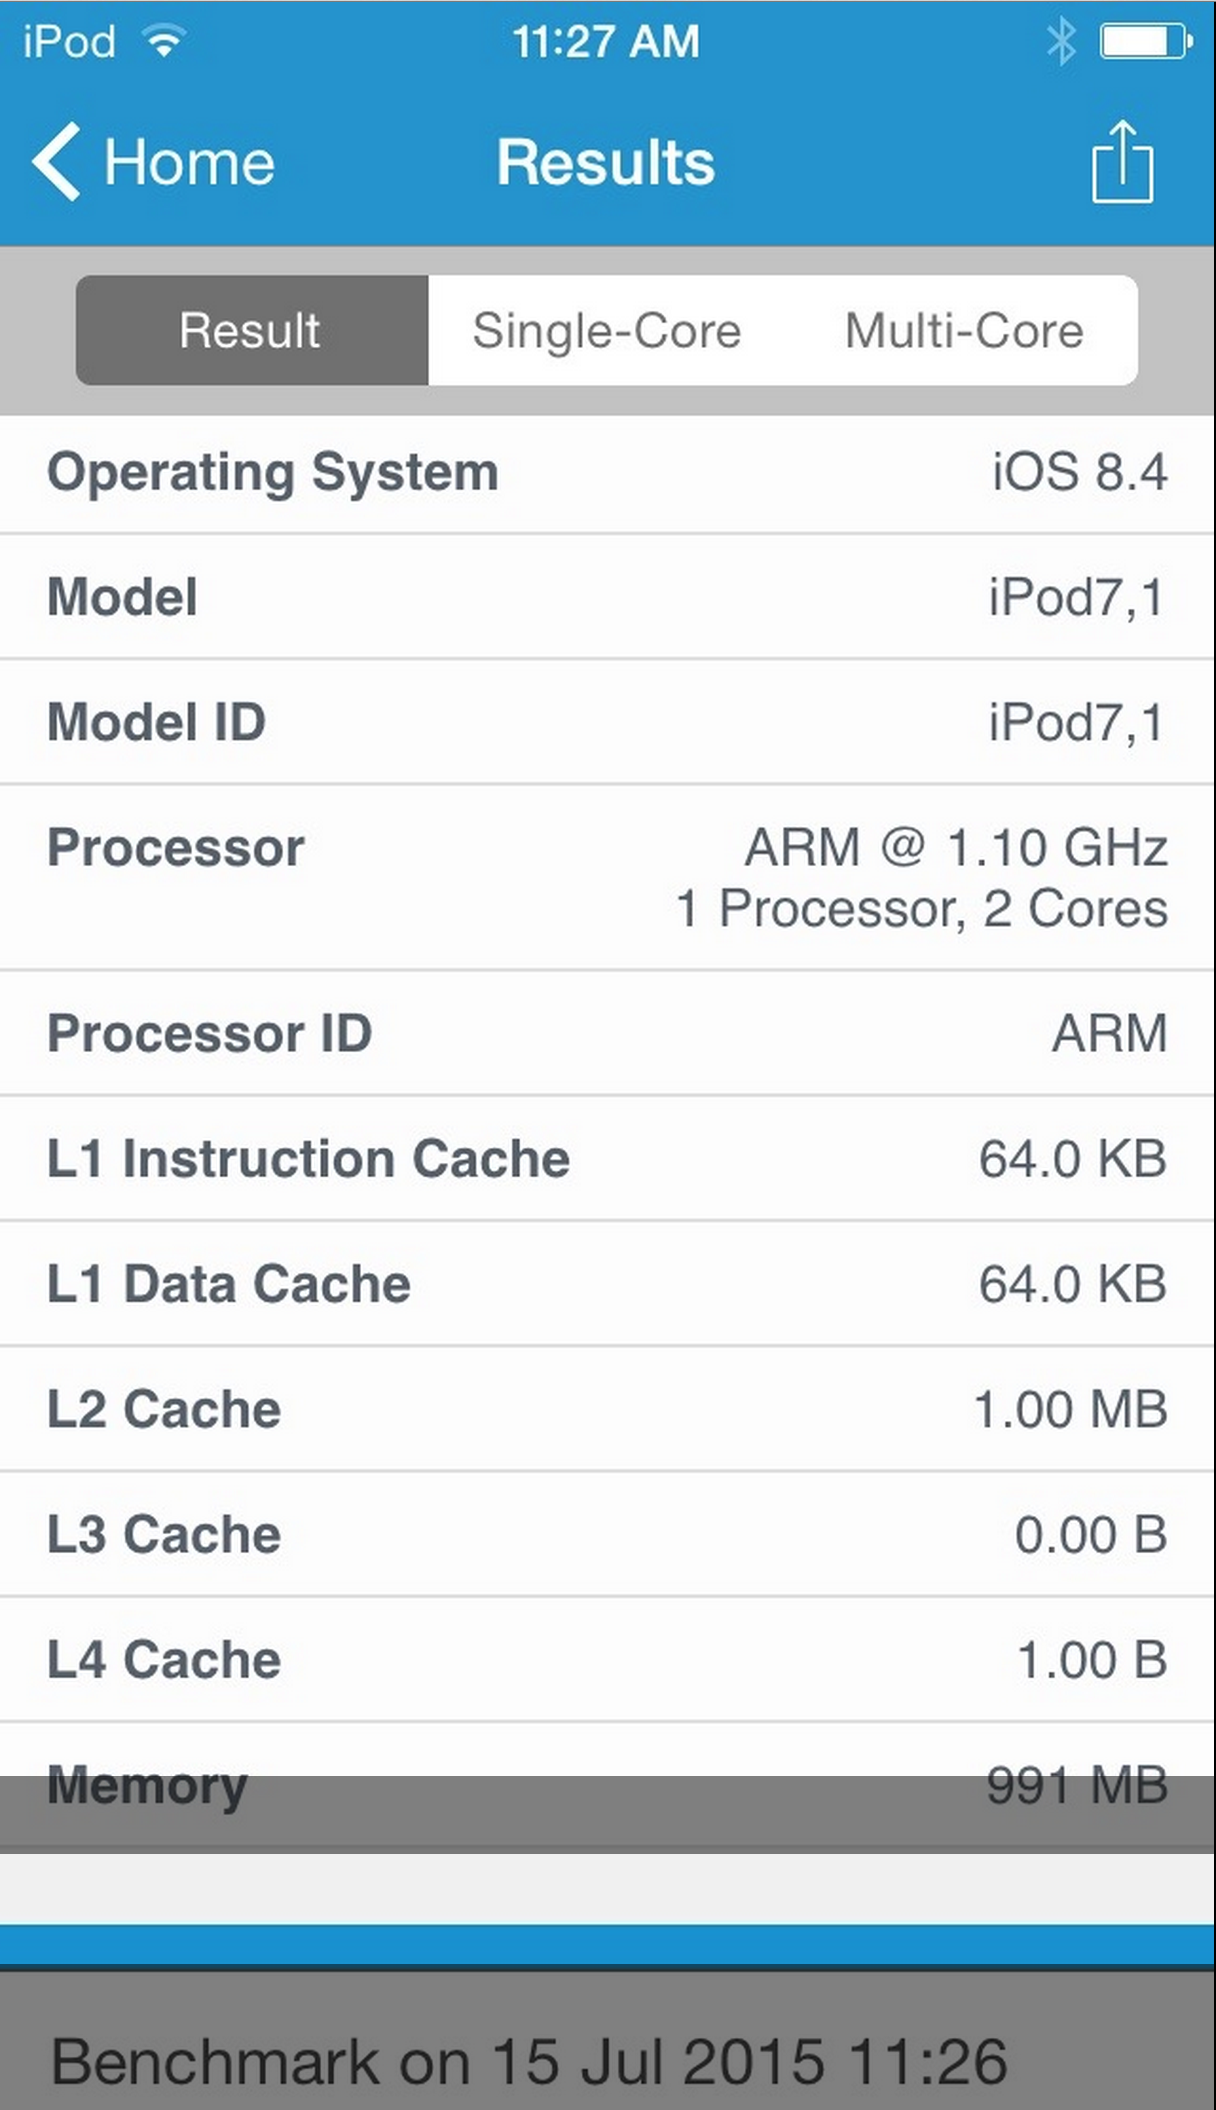Select the iPod7,1 Model row
Viewport: 1216px width, 2110px height.
coord(608,597)
